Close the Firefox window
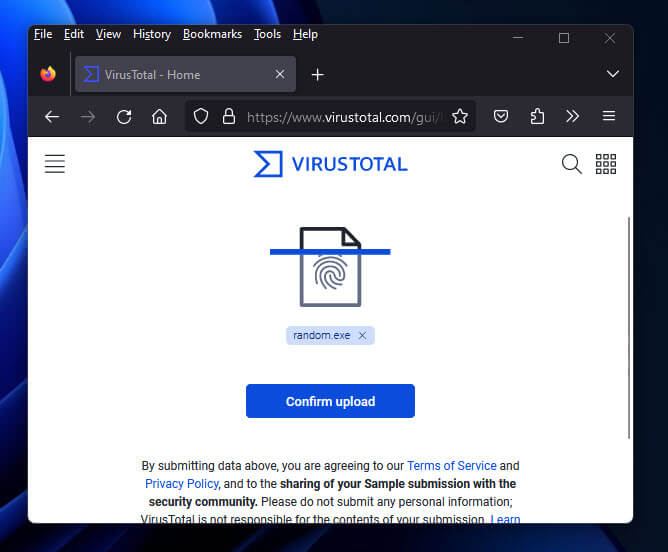Screen dimensions: 668x552 tap(610, 38)
